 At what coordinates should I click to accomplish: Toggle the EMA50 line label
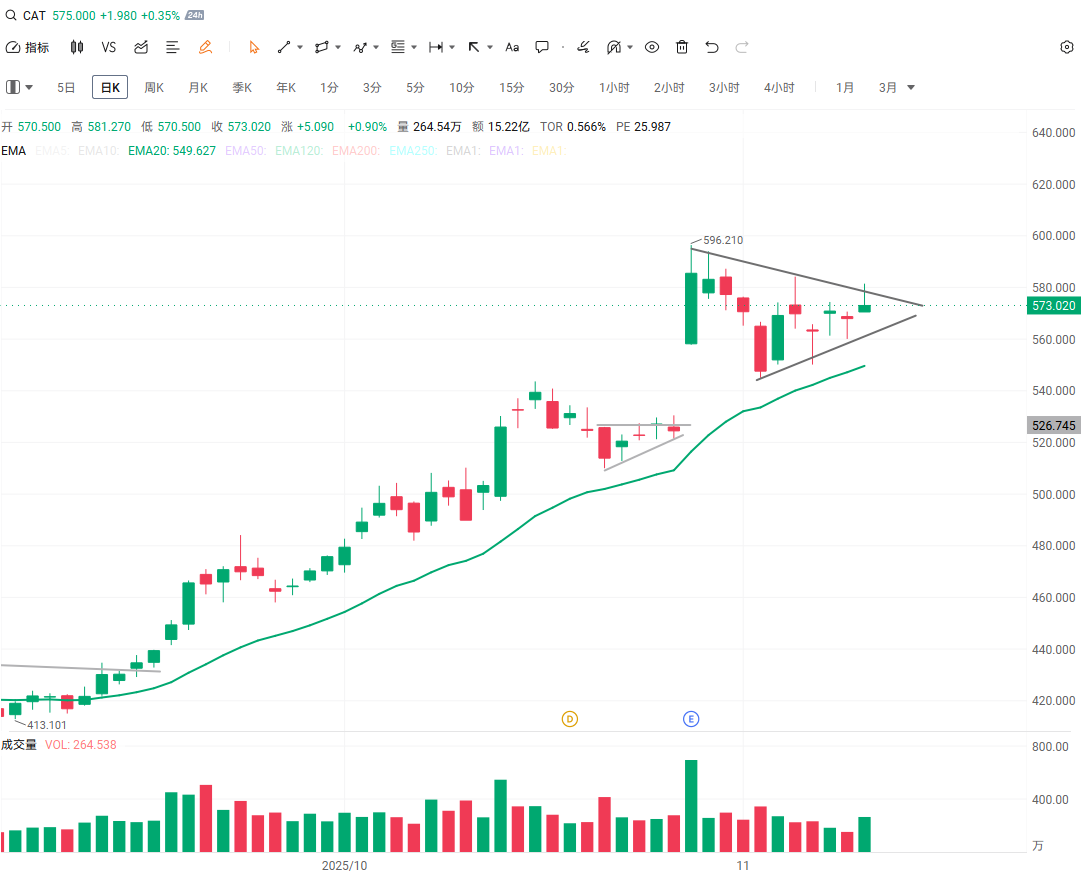pos(246,150)
